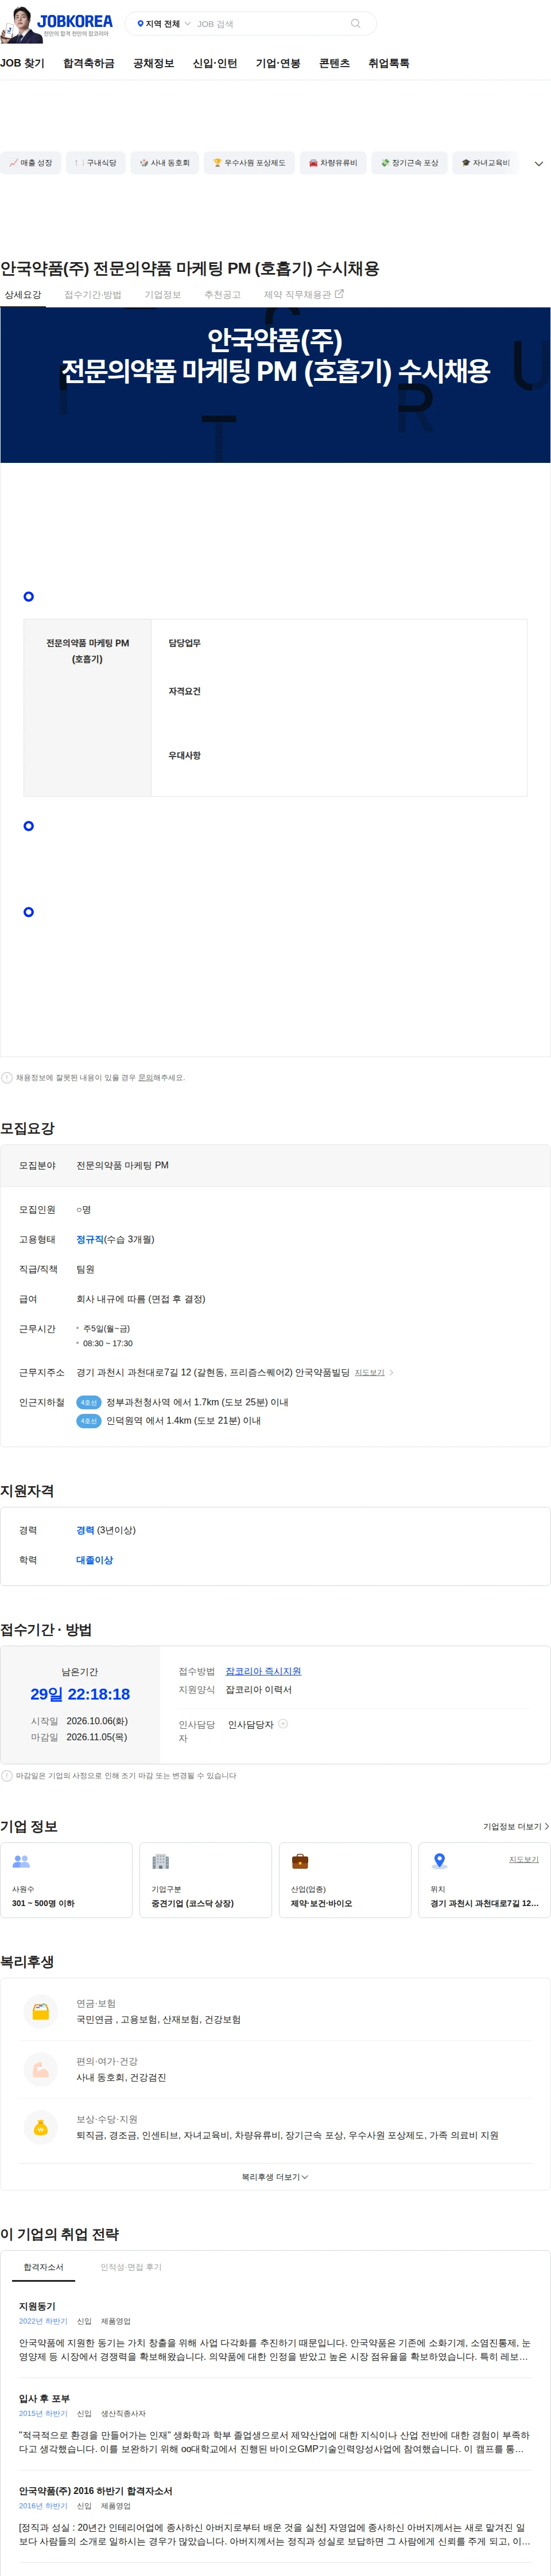Click the 연금·보험 benefits icon

[x=41, y=2011]
